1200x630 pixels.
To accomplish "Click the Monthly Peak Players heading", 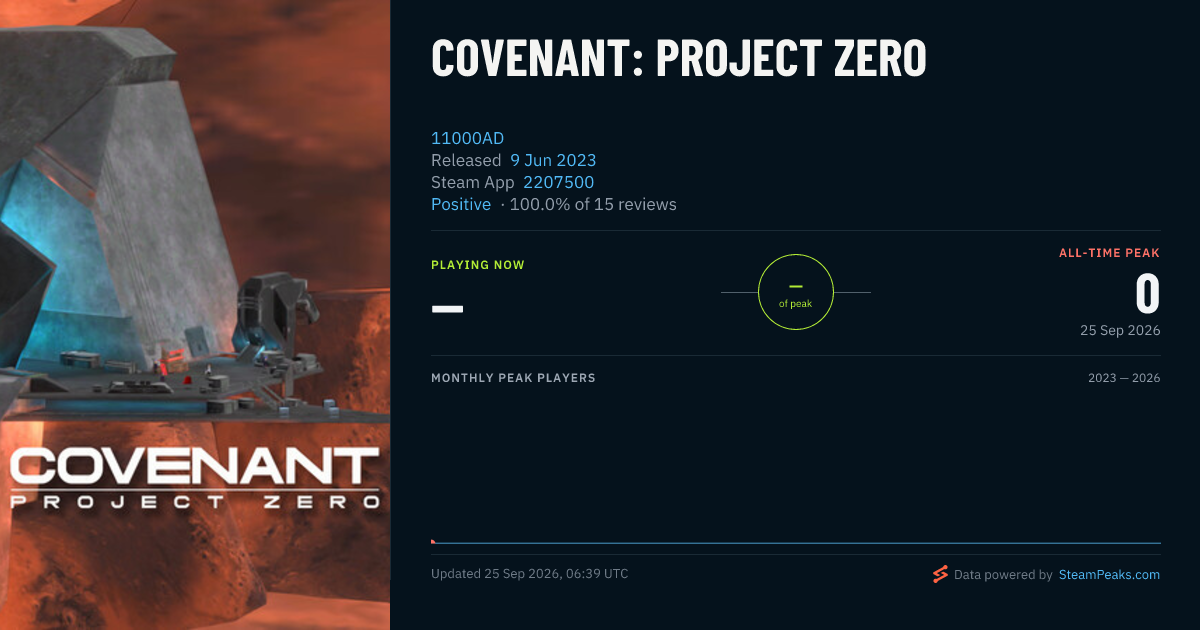I will [x=513, y=378].
